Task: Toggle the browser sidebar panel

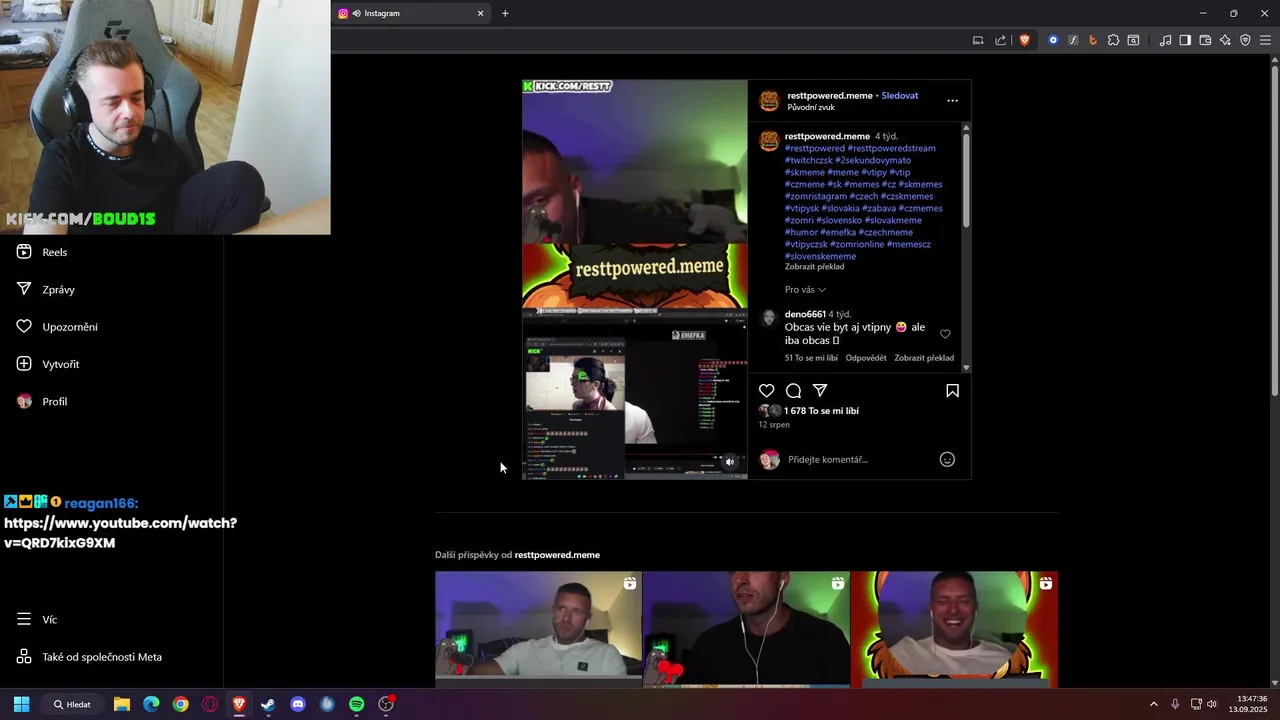Action: (1185, 40)
